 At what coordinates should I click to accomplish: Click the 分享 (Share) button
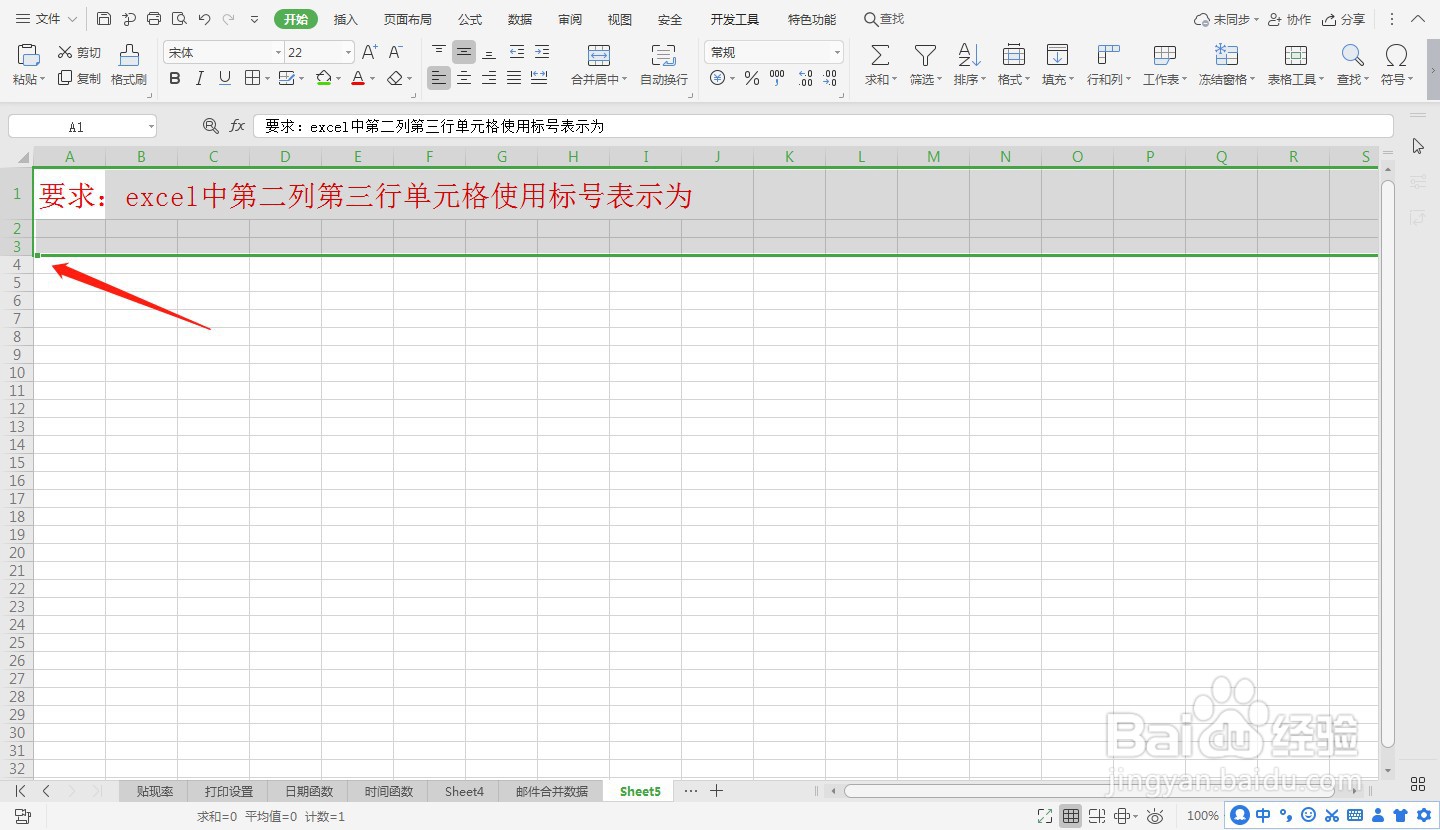pyautogui.click(x=1344, y=19)
